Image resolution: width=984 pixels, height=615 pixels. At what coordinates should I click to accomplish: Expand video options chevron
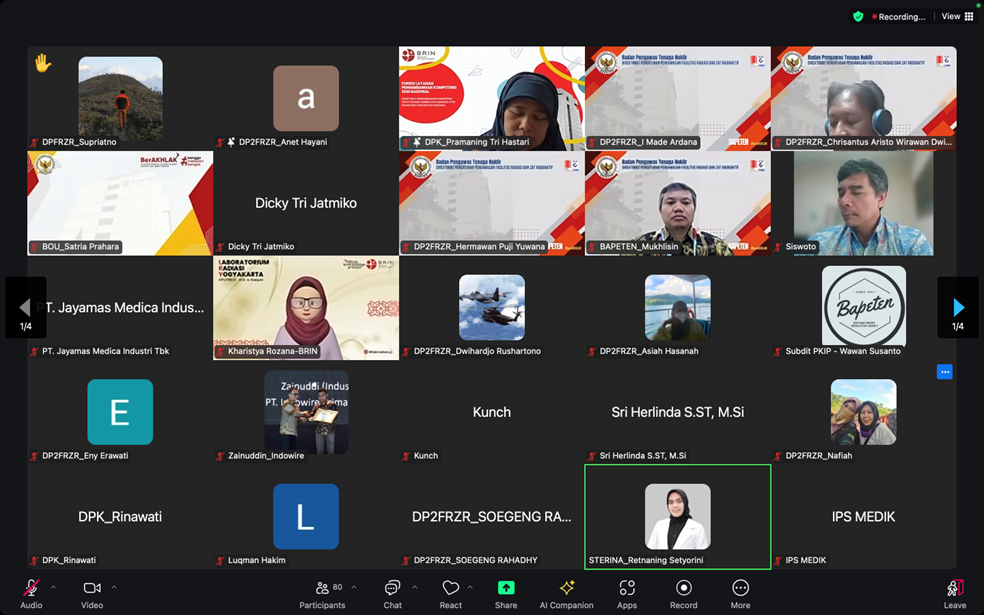point(114,587)
